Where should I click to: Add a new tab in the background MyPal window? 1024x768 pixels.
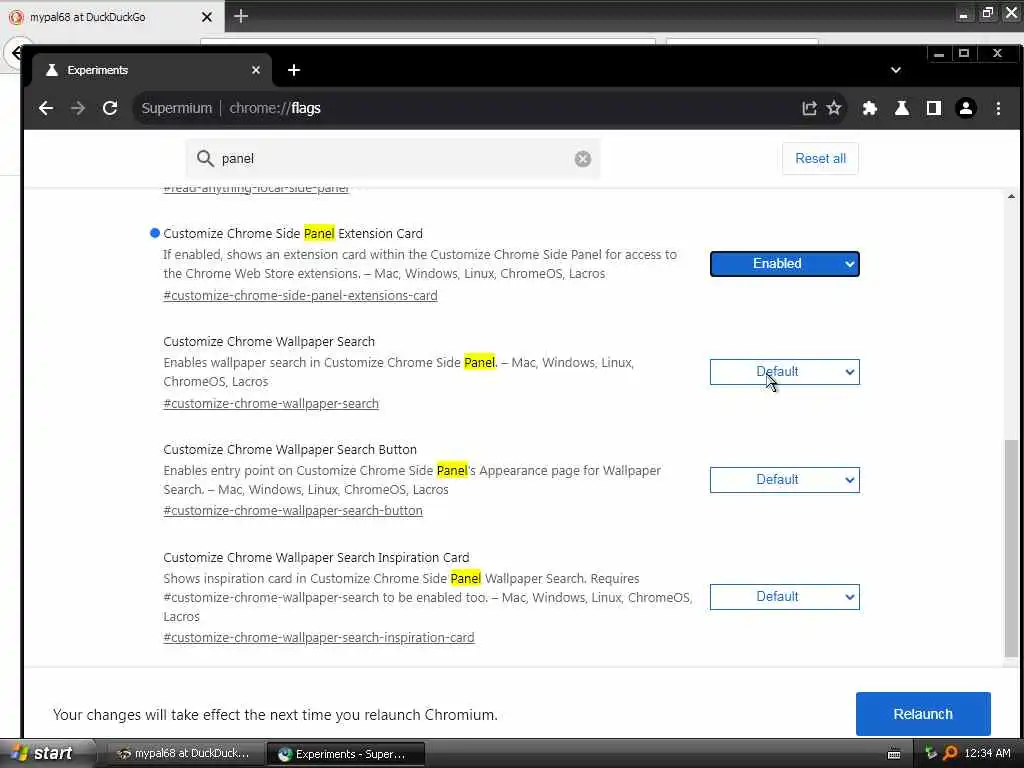tap(240, 16)
